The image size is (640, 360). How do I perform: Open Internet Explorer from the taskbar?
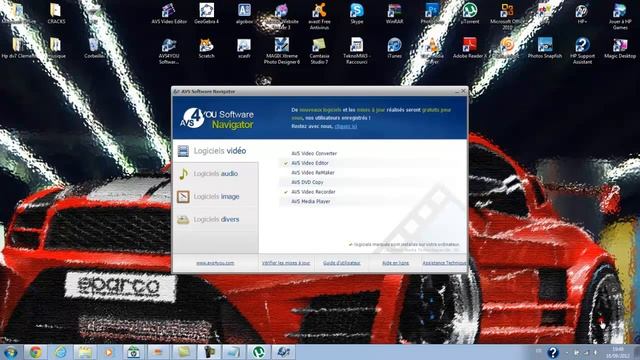pyautogui.click(x=60, y=352)
